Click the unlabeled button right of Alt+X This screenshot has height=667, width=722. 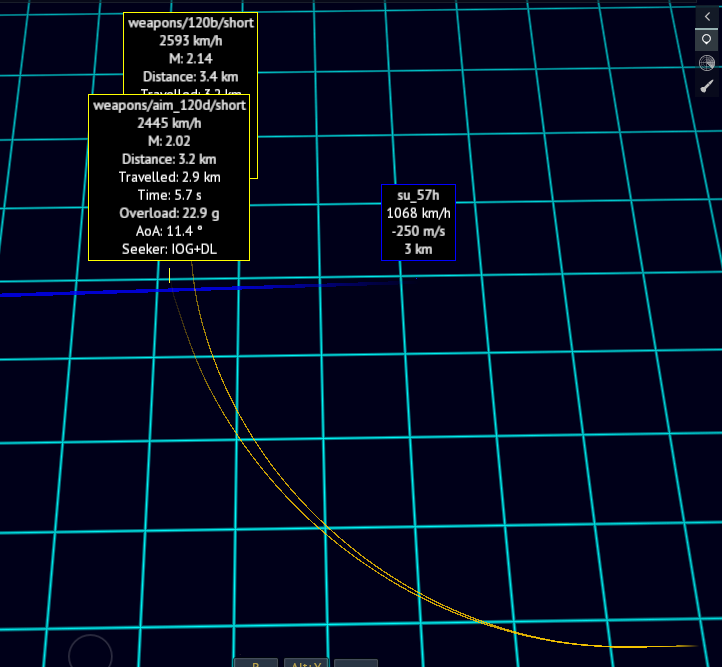[355, 663]
